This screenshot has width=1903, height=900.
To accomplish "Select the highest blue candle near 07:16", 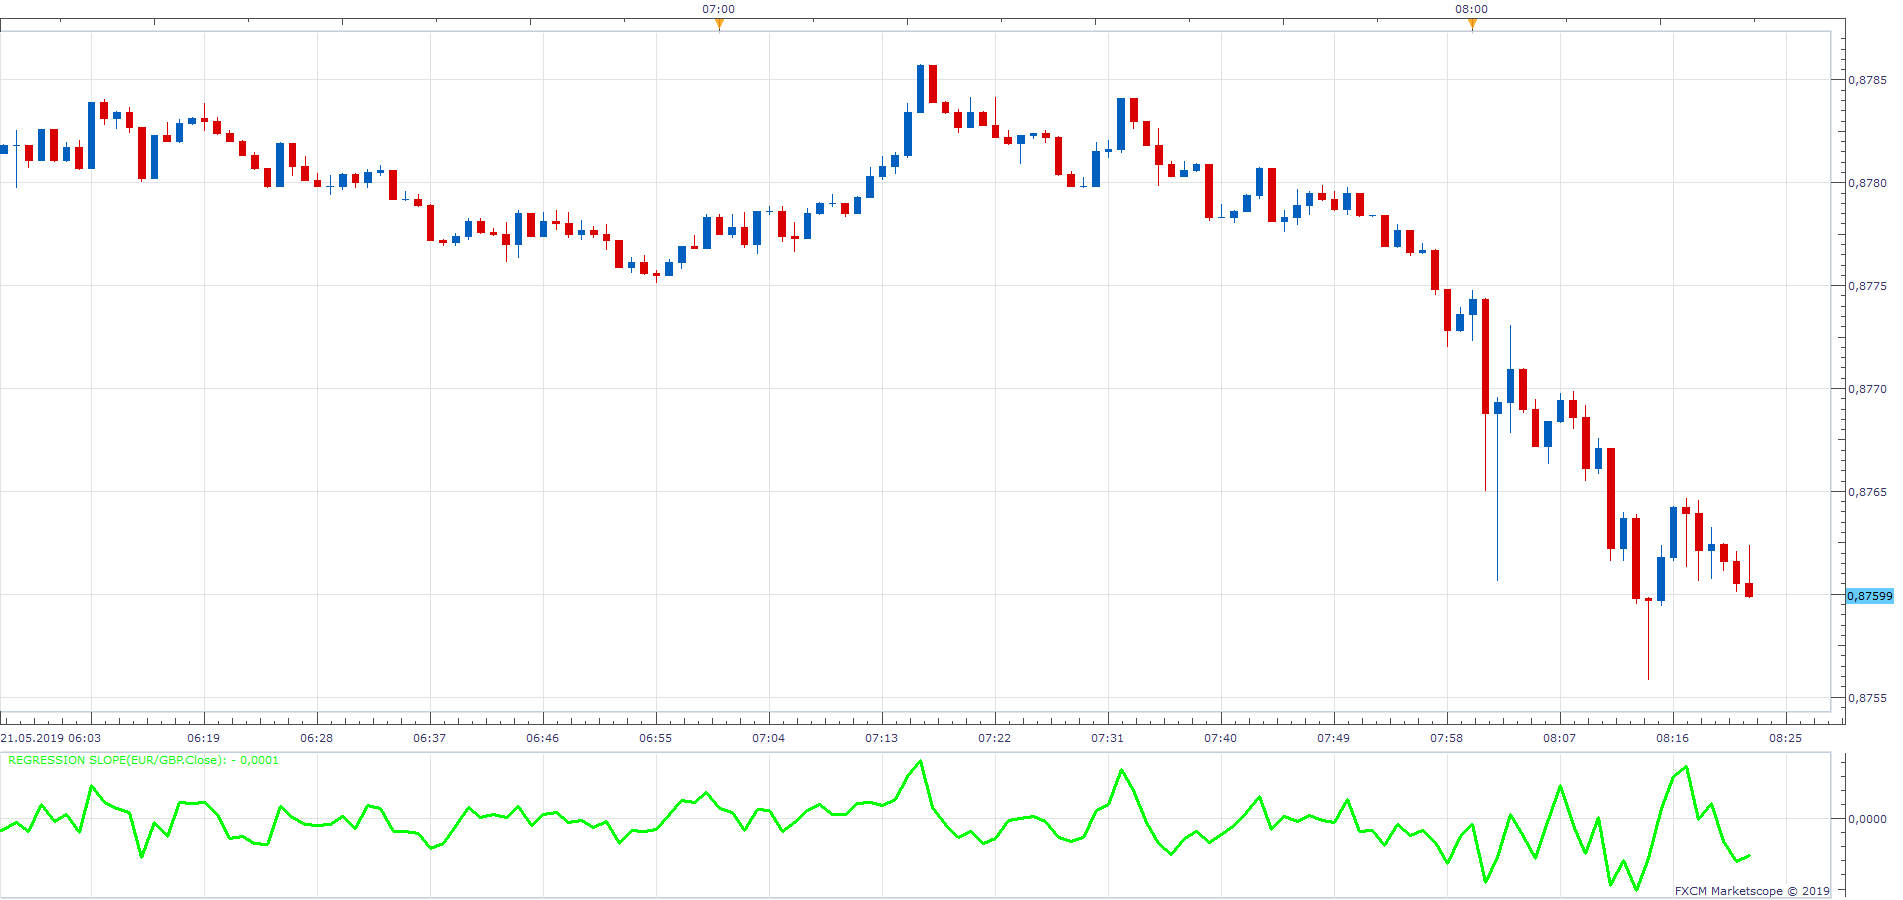I will click(x=920, y=89).
